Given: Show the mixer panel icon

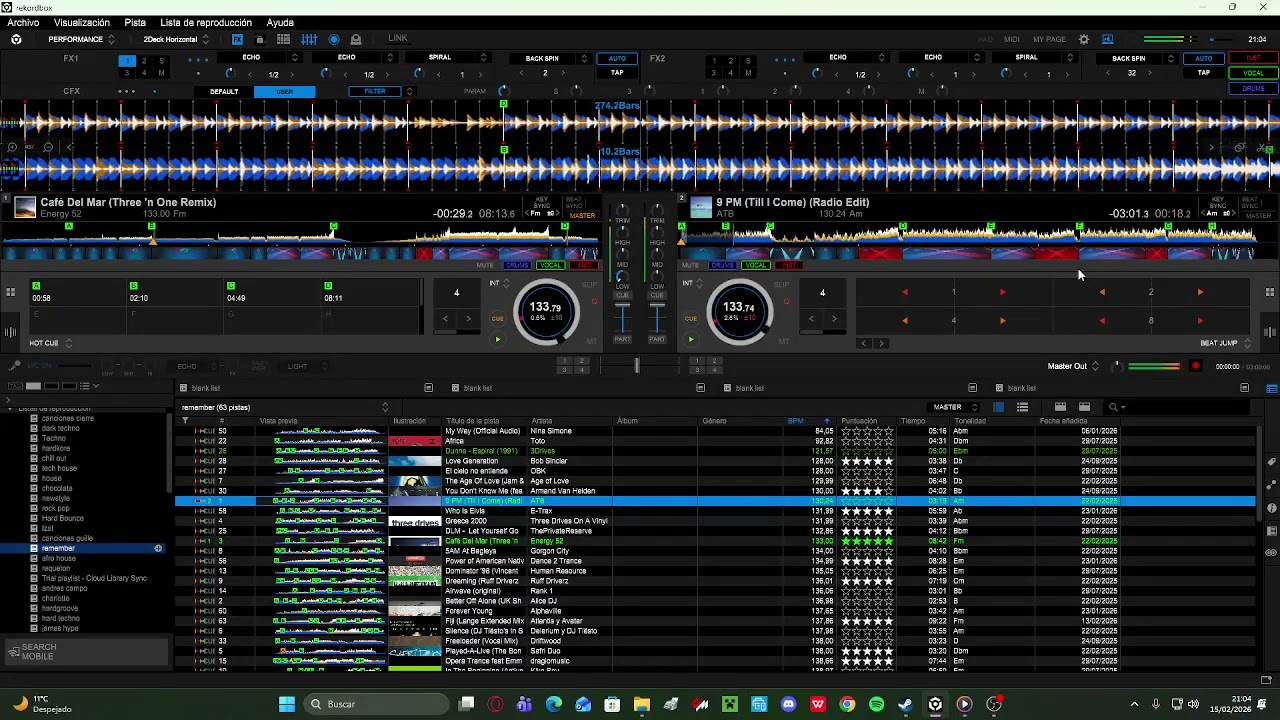Looking at the screenshot, I should tap(309, 39).
